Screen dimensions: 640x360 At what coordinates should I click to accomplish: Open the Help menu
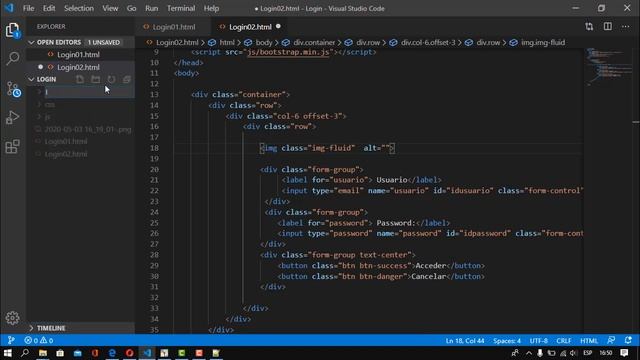(211, 8)
